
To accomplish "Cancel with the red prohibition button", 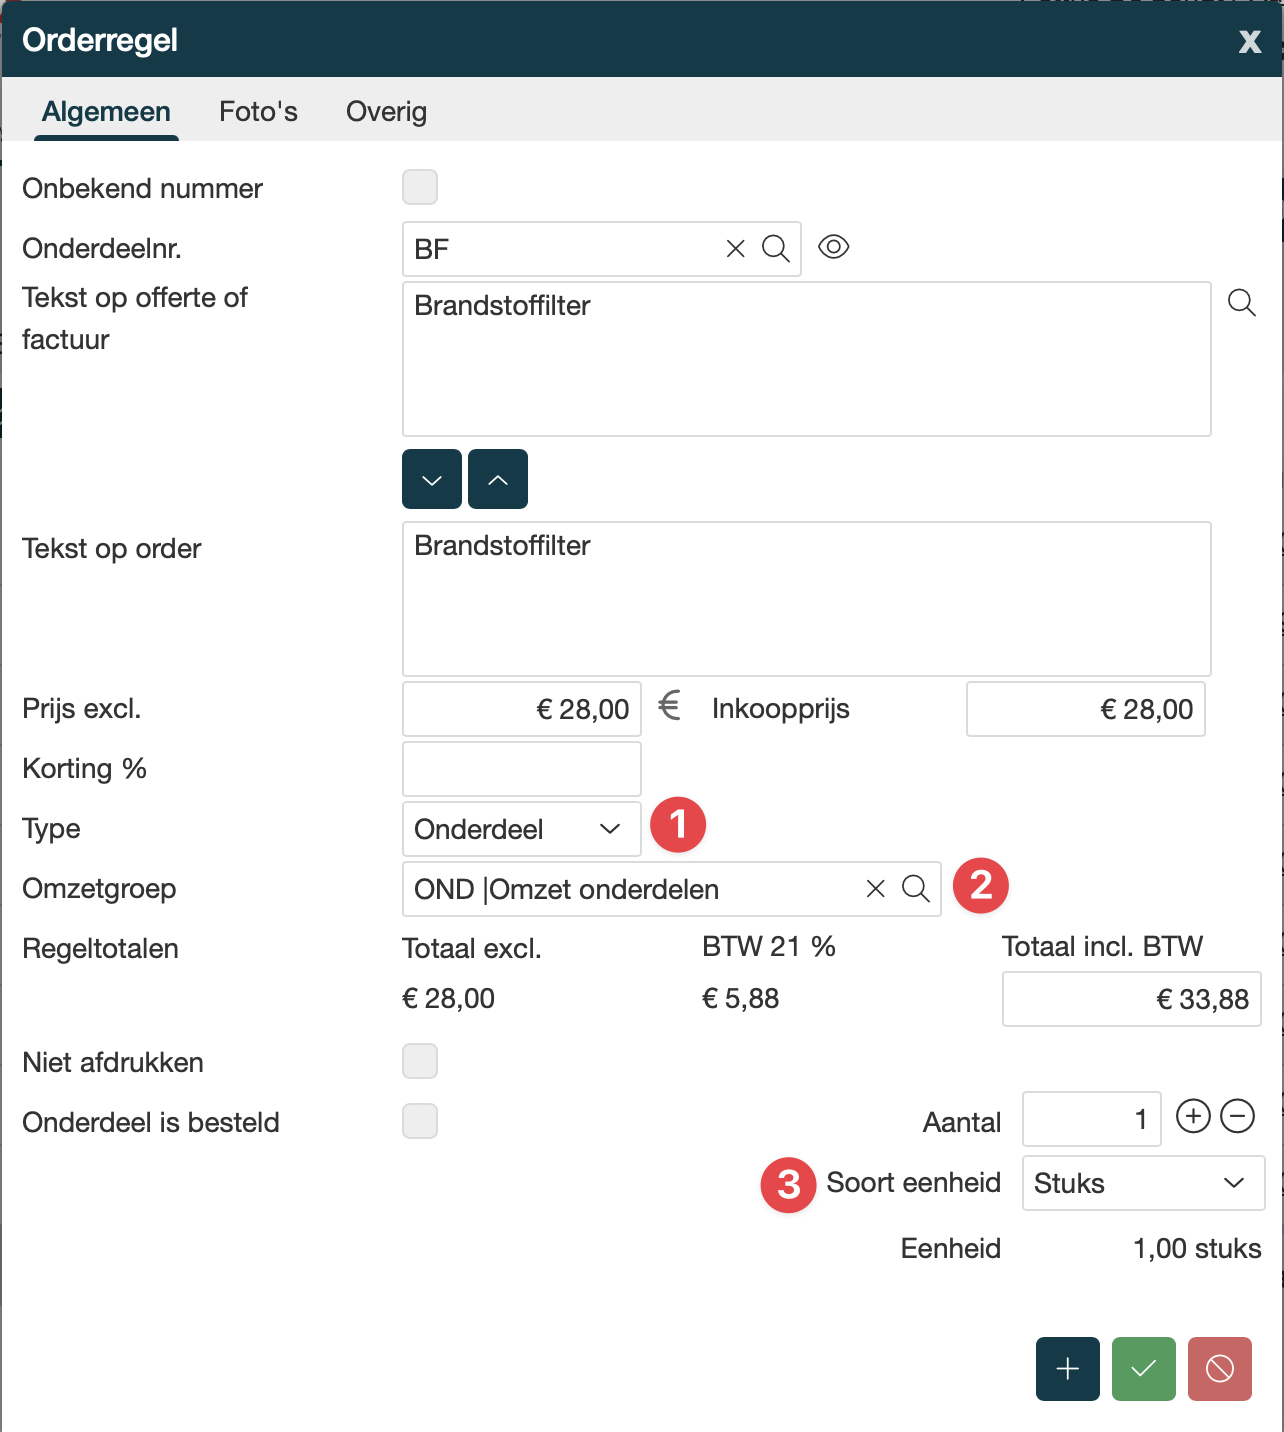I will pos(1219,1368).
